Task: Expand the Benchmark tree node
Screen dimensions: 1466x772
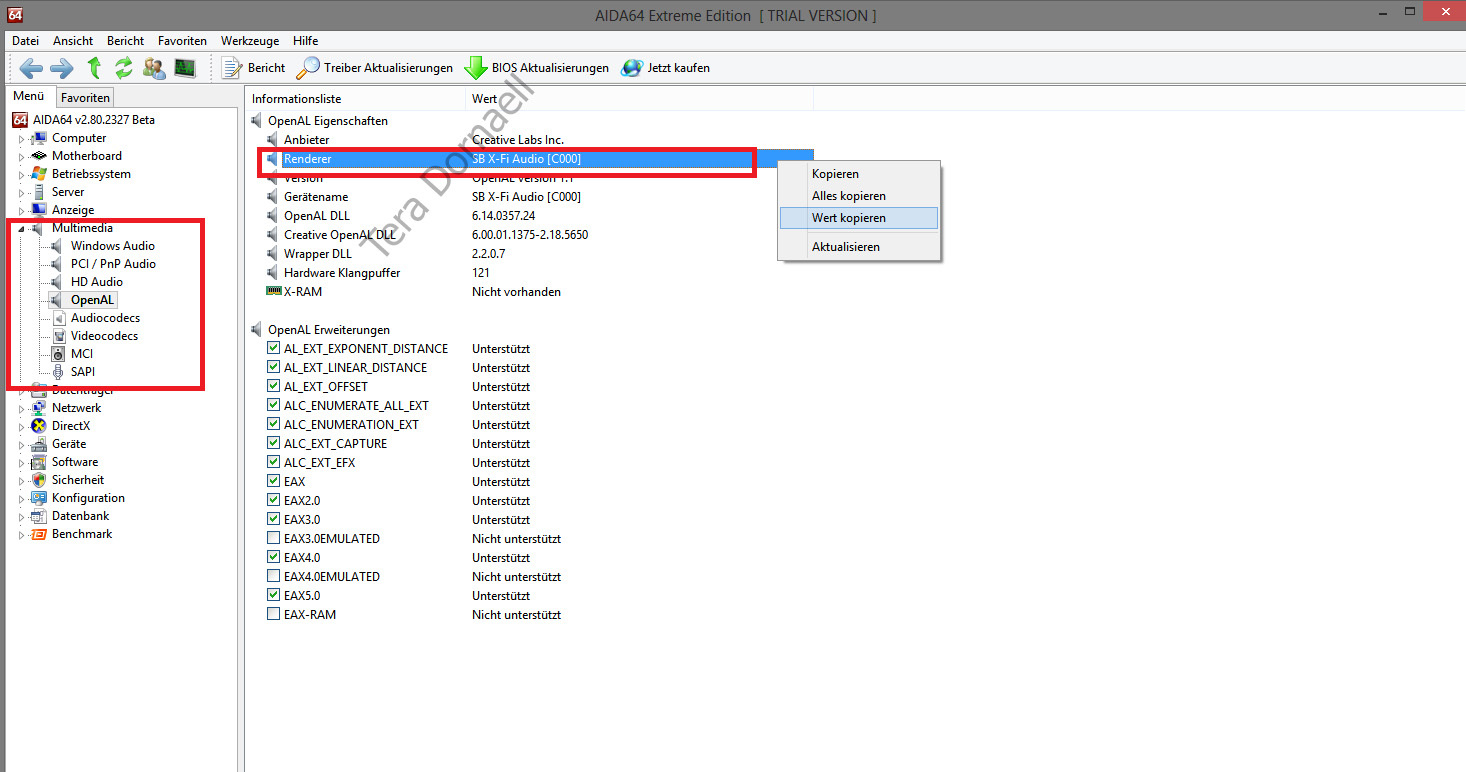Action: point(22,535)
